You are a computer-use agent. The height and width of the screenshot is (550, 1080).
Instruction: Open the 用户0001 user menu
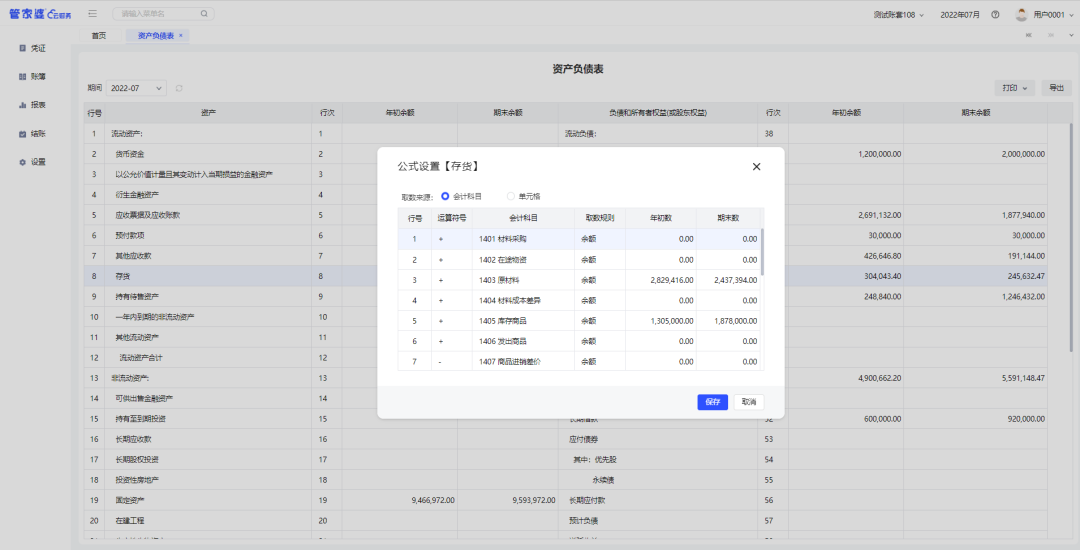(1046, 15)
